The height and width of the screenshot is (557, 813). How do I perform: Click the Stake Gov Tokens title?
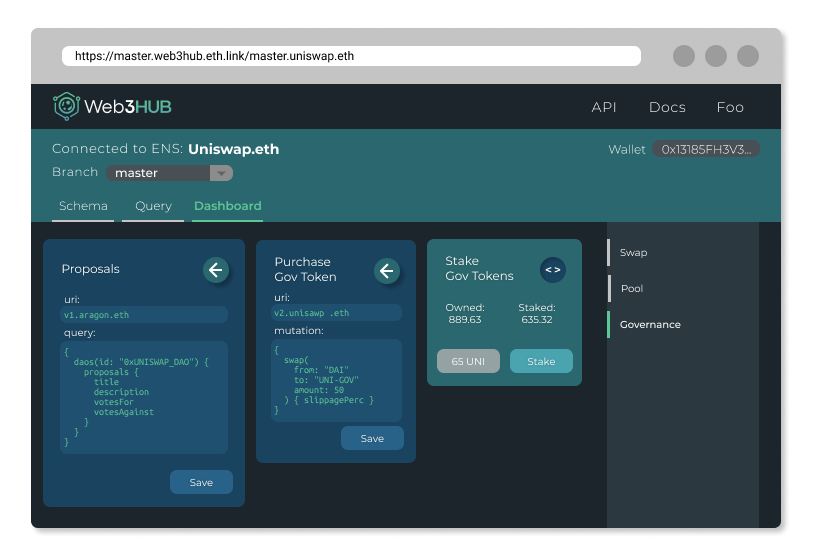(x=479, y=268)
